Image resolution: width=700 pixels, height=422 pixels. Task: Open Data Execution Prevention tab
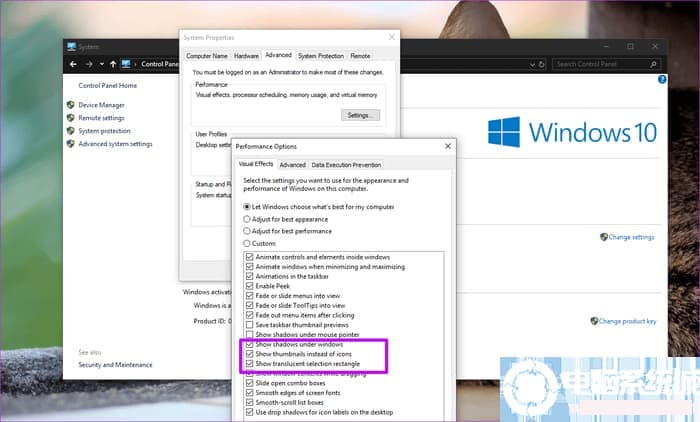346,165
